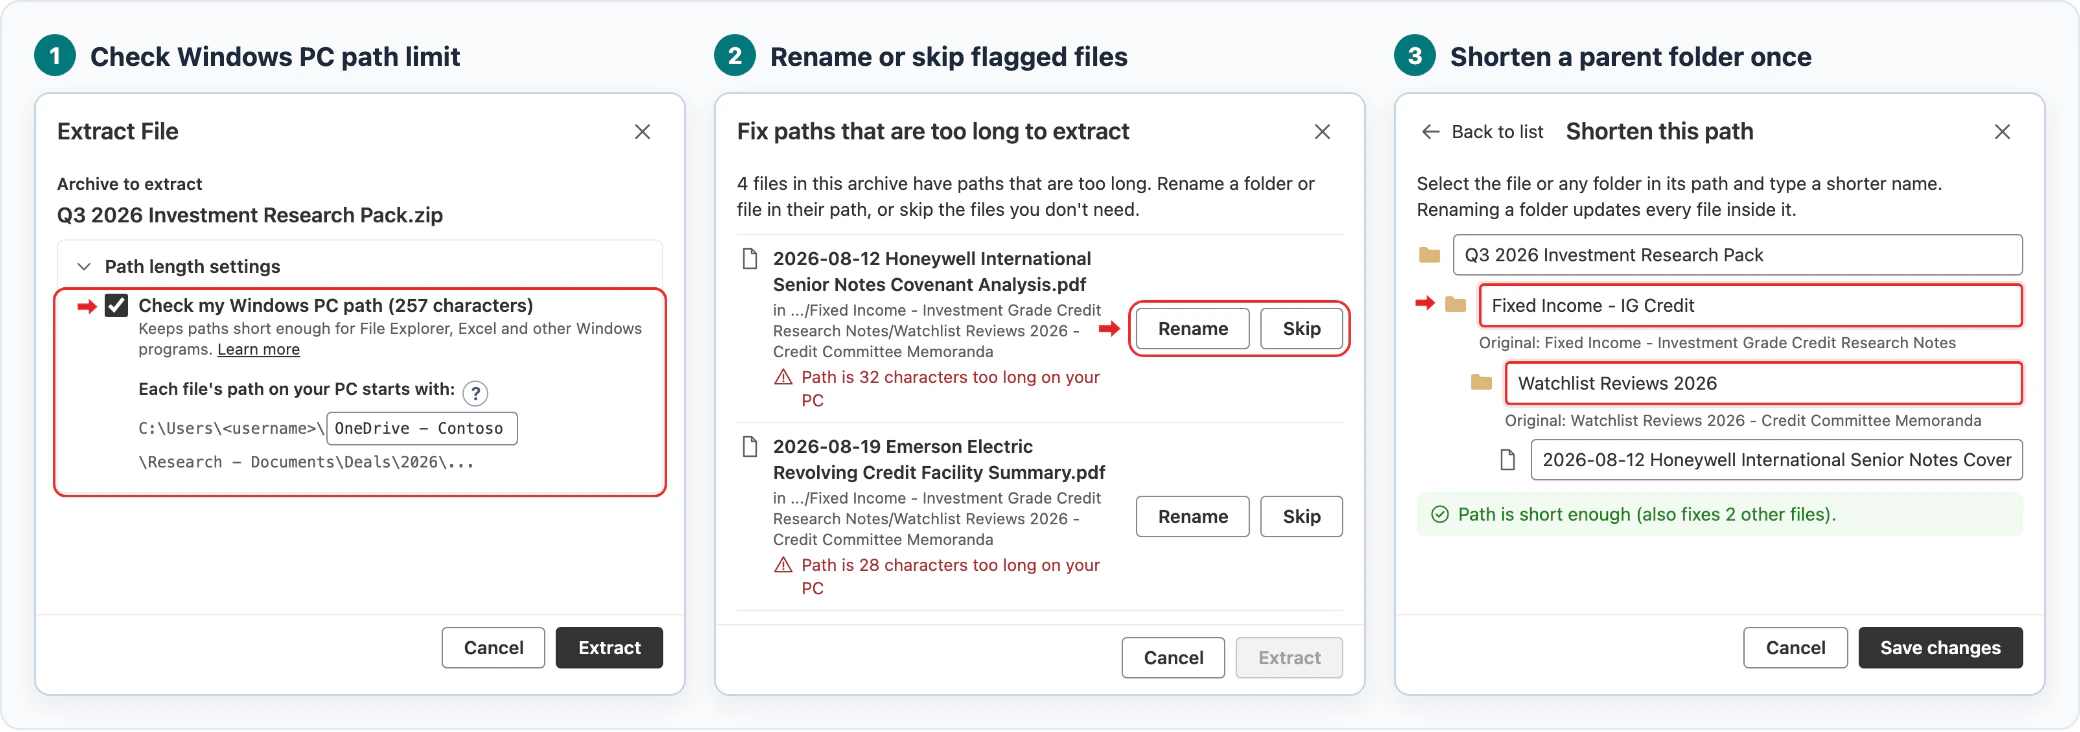Close the Fix paths dialog

coord(1322,132)
